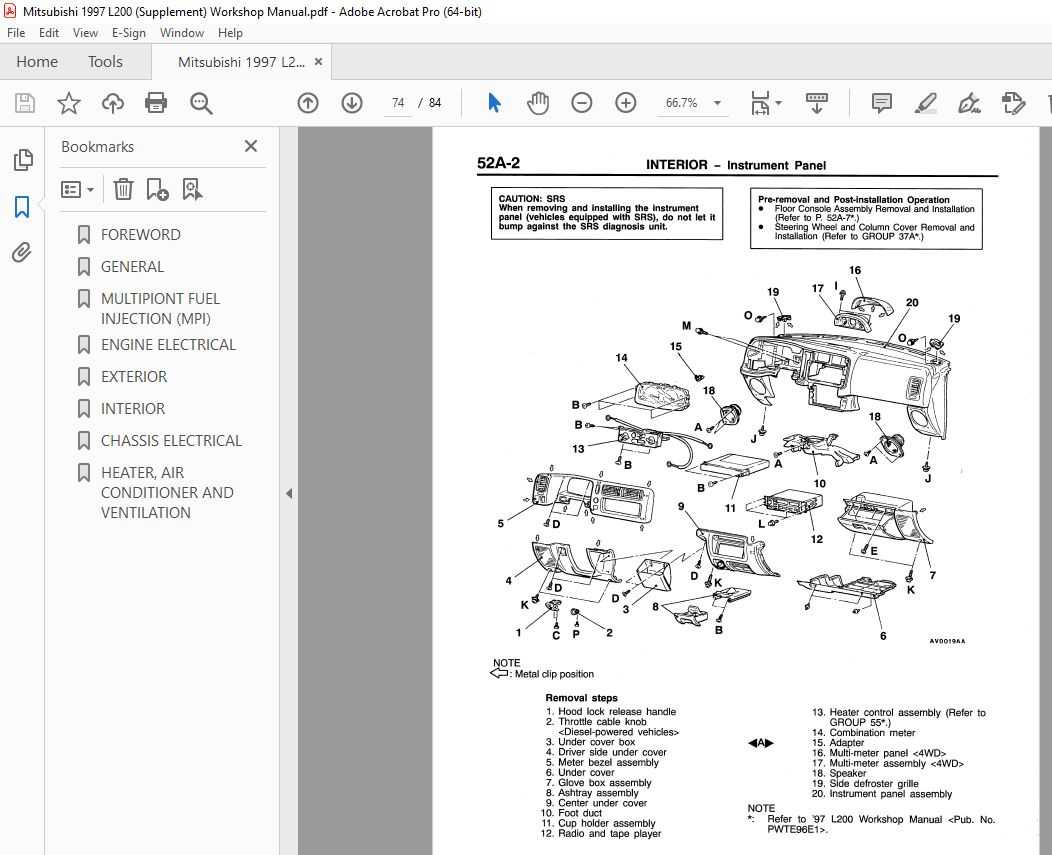Click the '14. Combination meter' step text

(863, 733)
